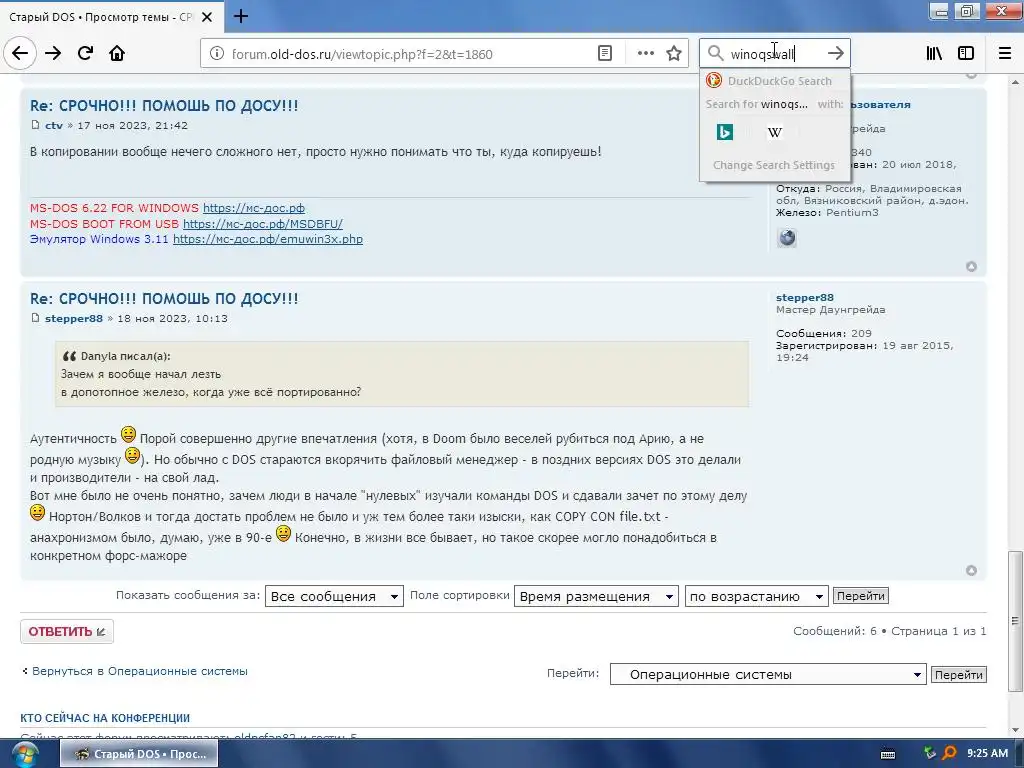Open a new browser tab

[240, 16]
